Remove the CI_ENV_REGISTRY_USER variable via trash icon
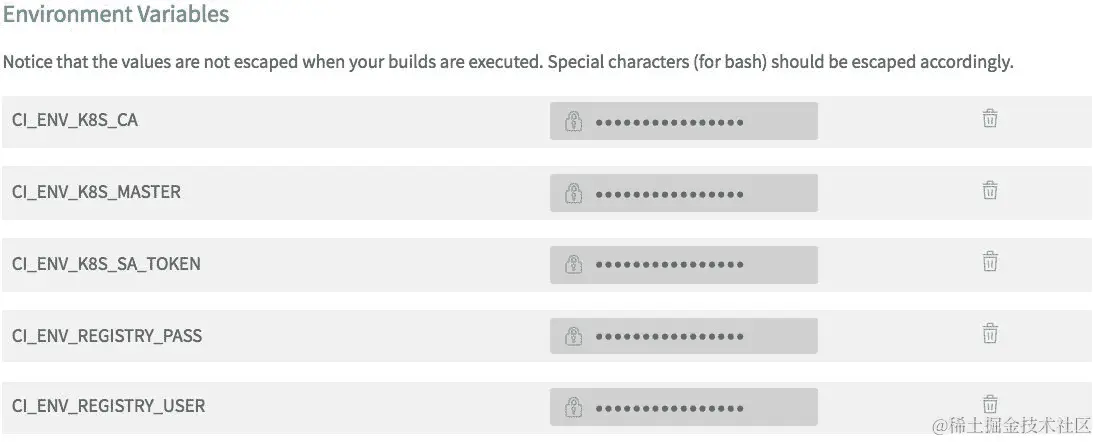The width and height of the screenshot is (1098, 442). (x=989, y=405)
